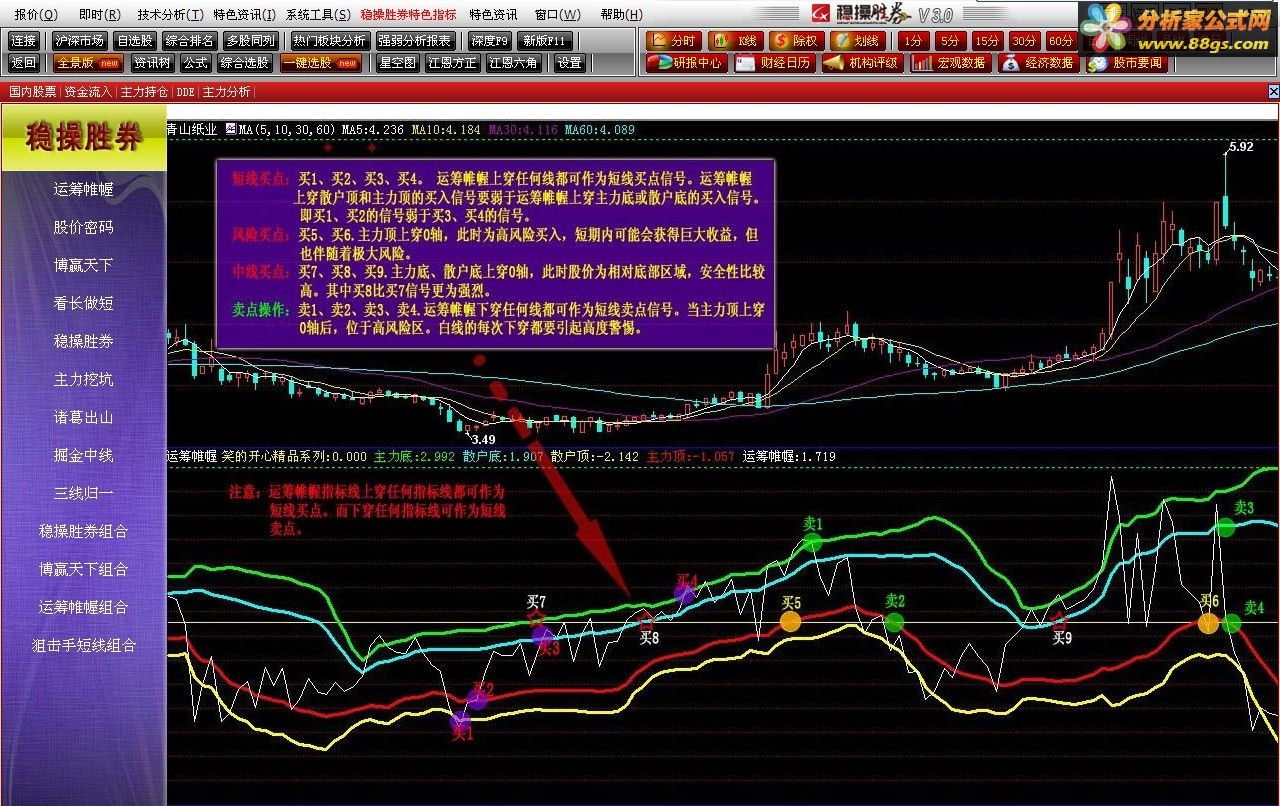Select the 1分 one-minute period
1280x806 pixels.
pyautogui.click(x=912, y=41)
